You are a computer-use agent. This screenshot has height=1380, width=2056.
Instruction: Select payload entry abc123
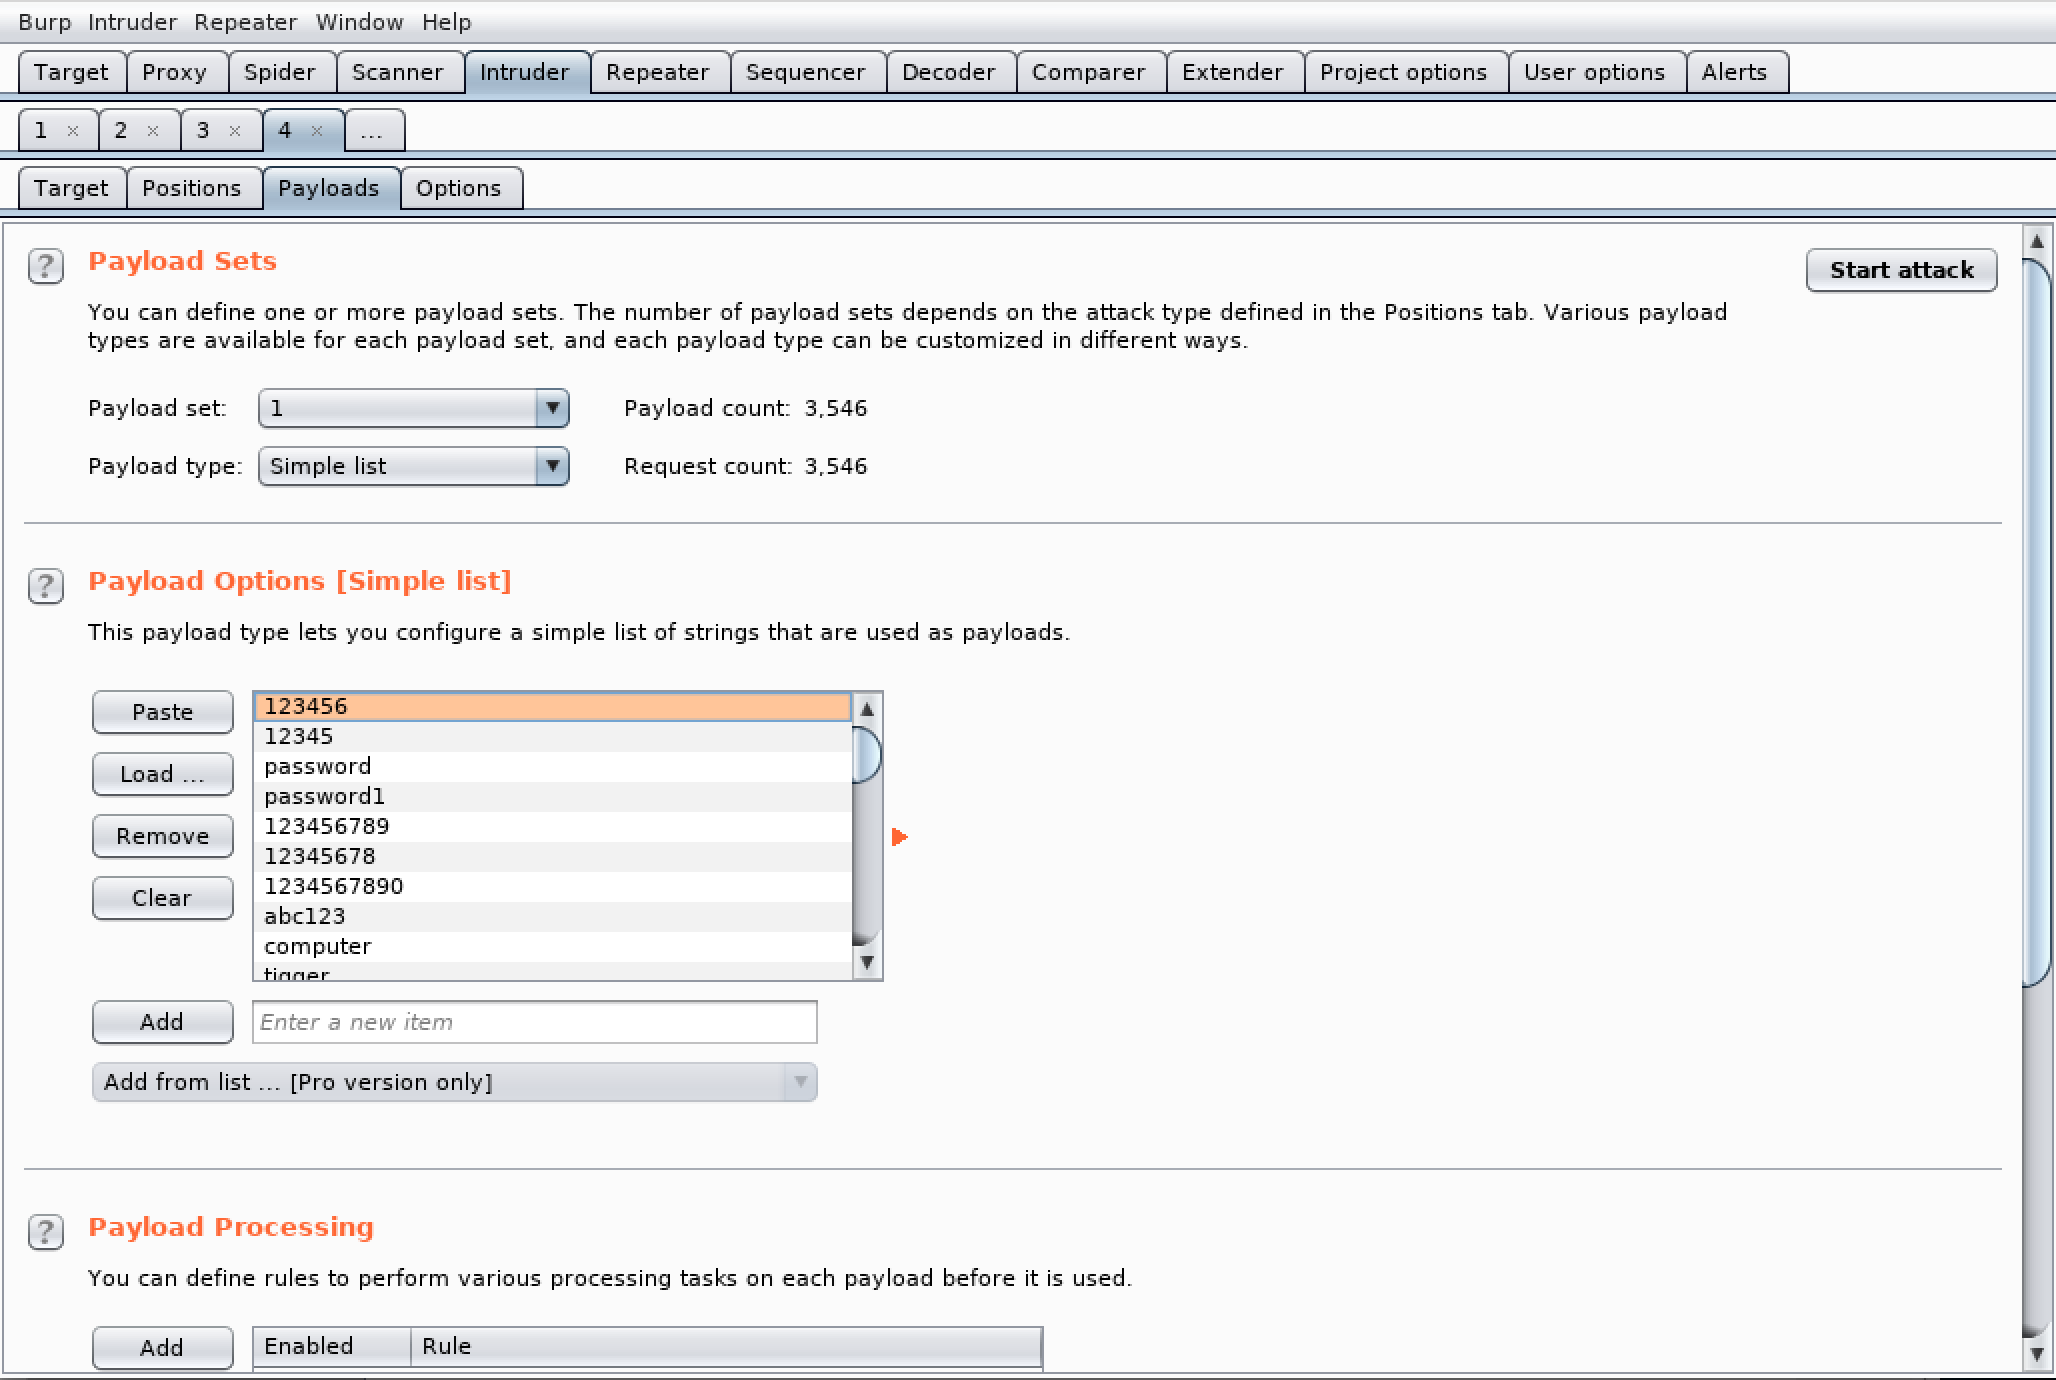[553, 917]
